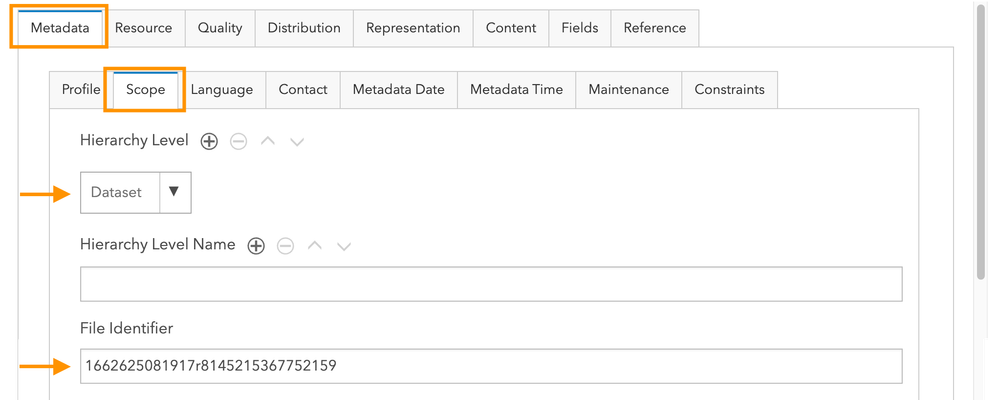
Task: Switch to Metadata Date sub-tab
Action: pyautogui.click(x=398, y=89)
